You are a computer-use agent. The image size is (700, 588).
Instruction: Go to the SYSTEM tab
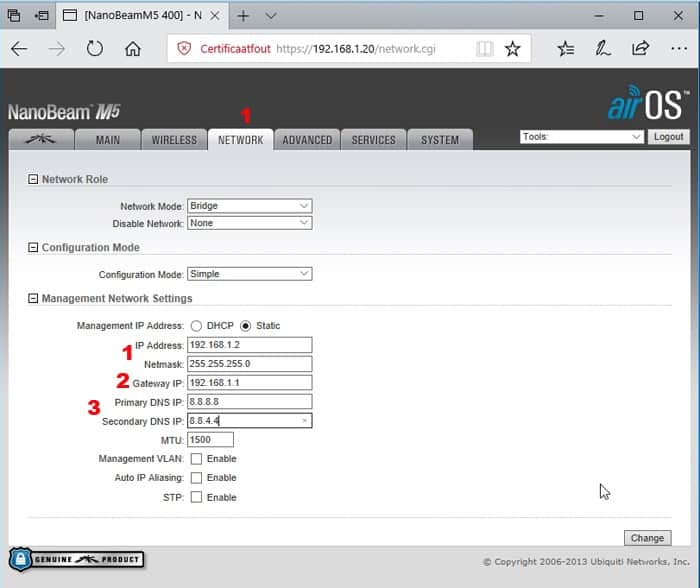(440, 140)
